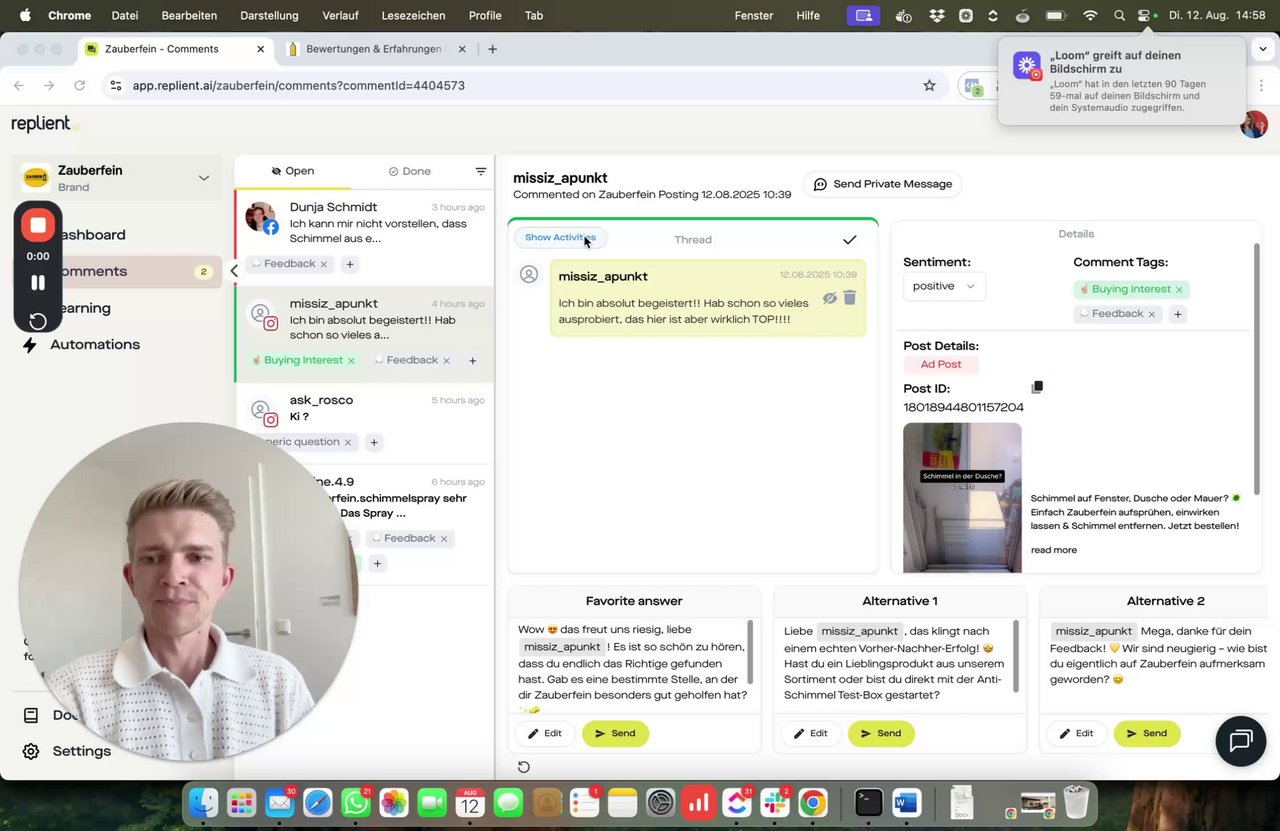Open the Zauberfein brand selector dropdown
This screenshot has width=1280, height=831.
(x=118, y=178)
